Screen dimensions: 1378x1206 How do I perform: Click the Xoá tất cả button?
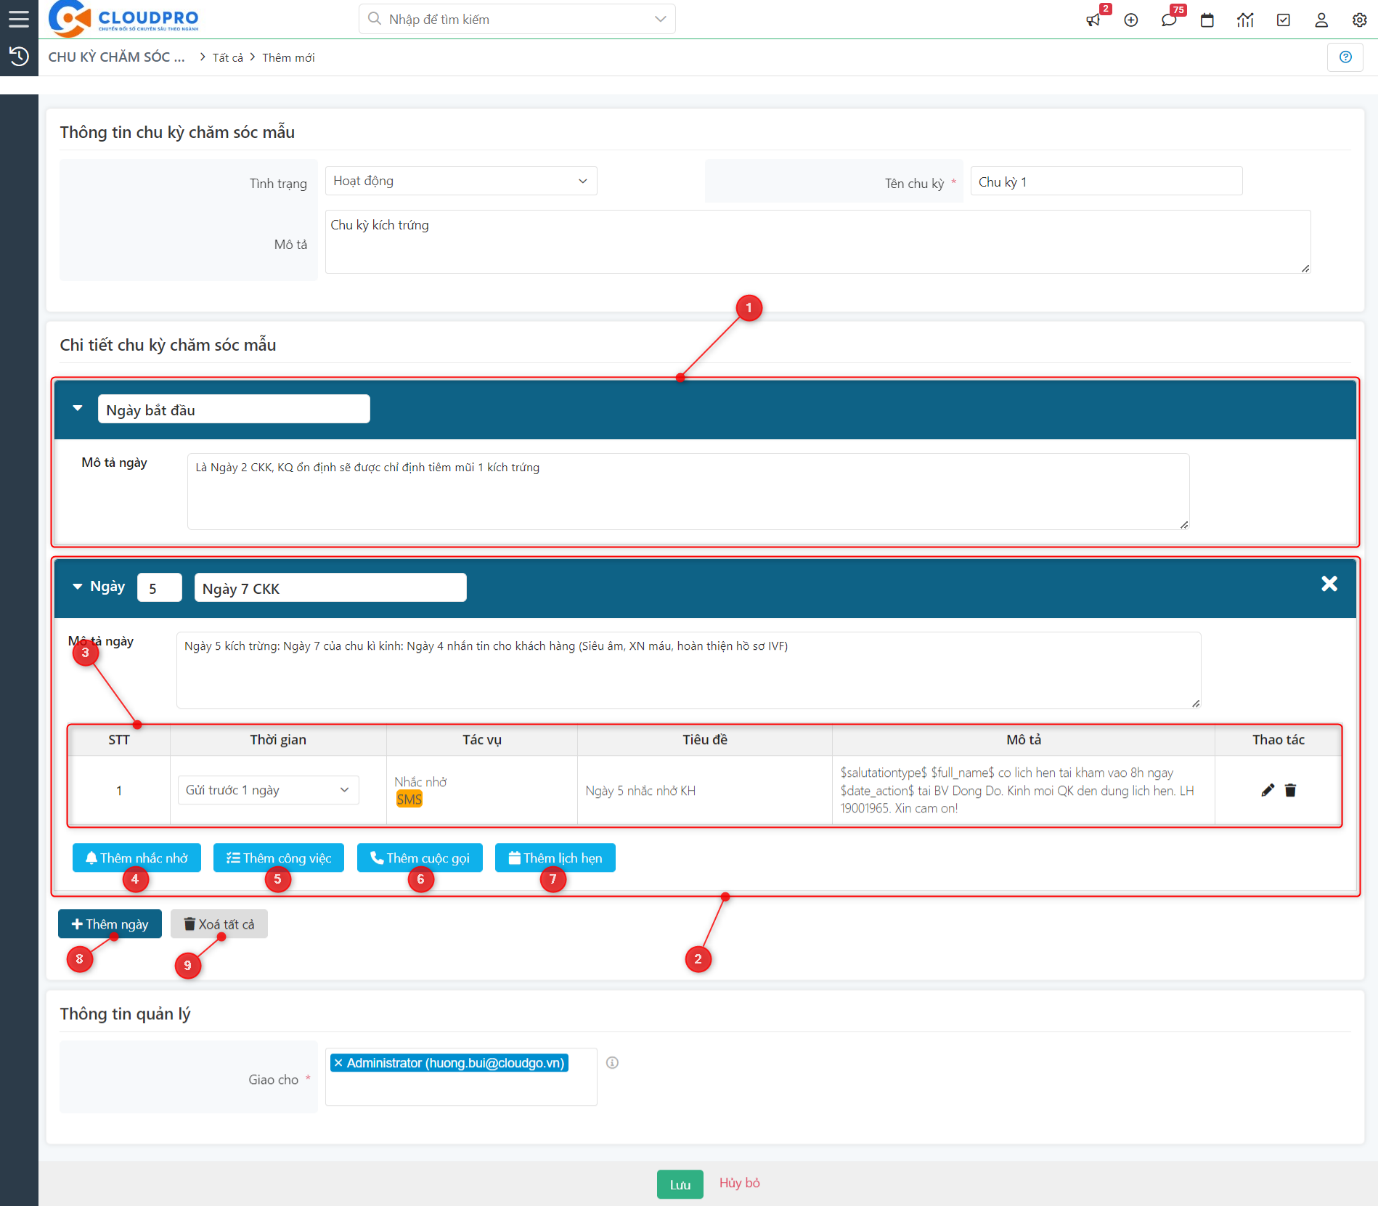tap(219, 924)
